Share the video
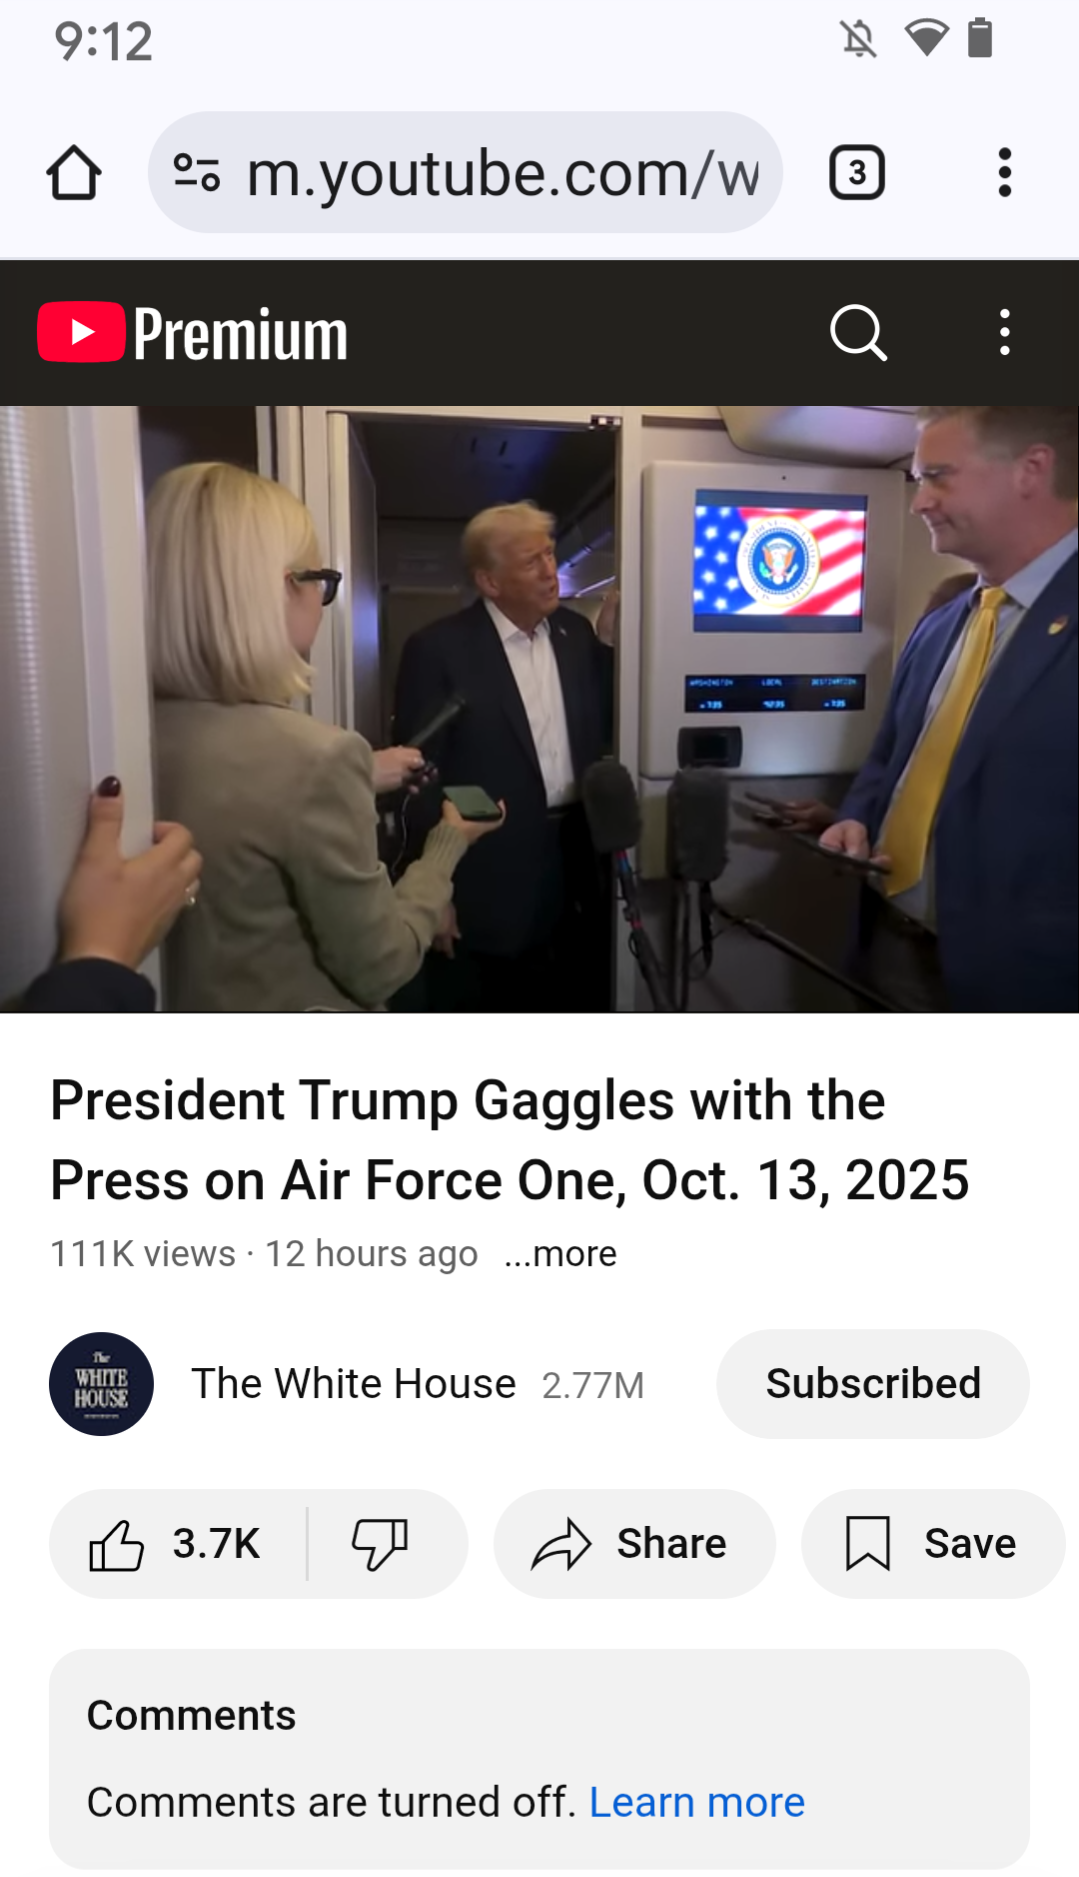 click(x=634, y=1544)
